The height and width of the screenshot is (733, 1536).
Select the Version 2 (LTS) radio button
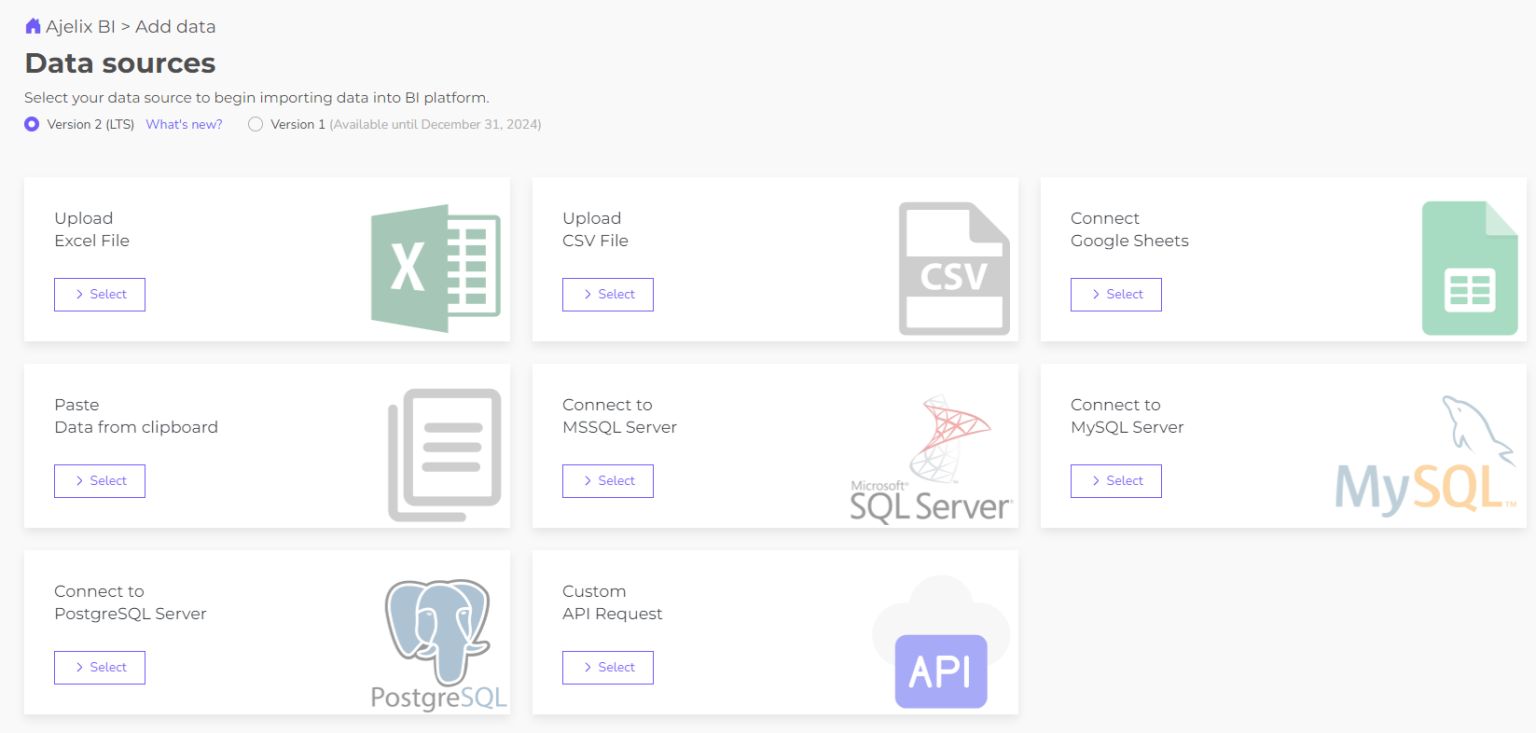pos(32,125)
